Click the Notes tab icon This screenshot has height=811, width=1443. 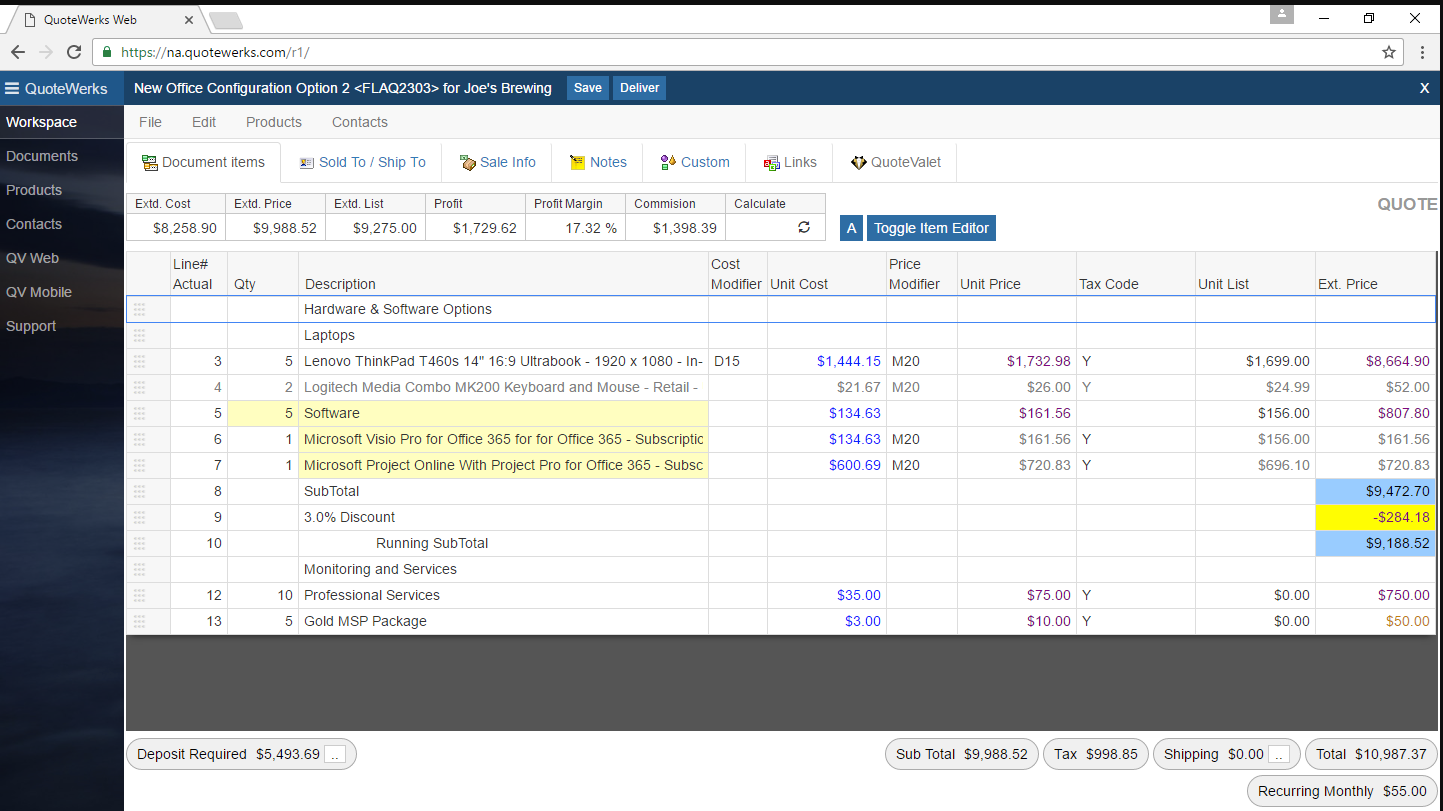(578, 162)
